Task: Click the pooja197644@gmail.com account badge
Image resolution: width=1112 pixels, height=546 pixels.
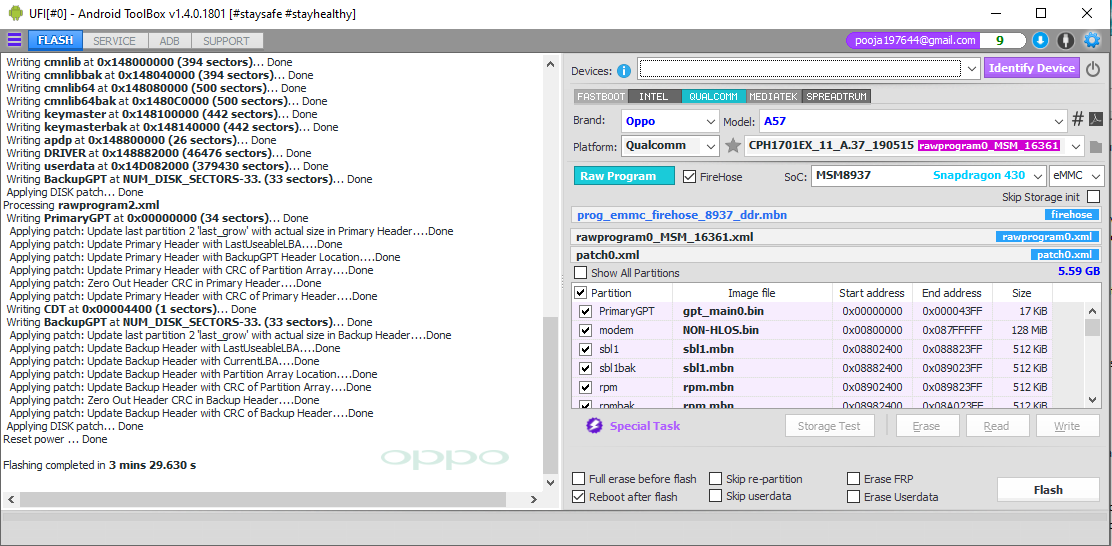Action: tap(914, 40)
